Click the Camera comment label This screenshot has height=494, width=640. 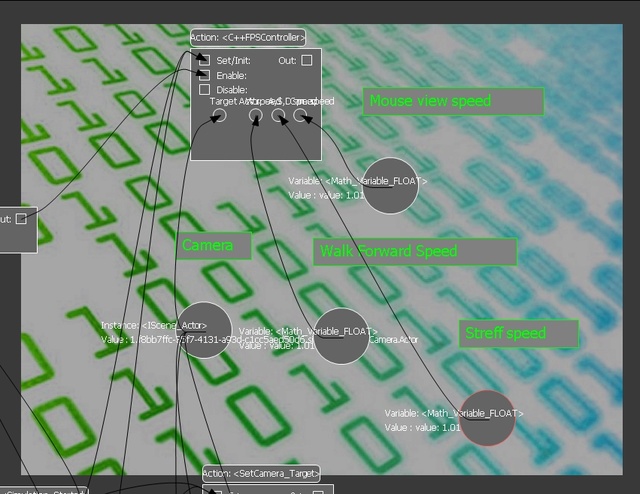click(x=213, y=245)
